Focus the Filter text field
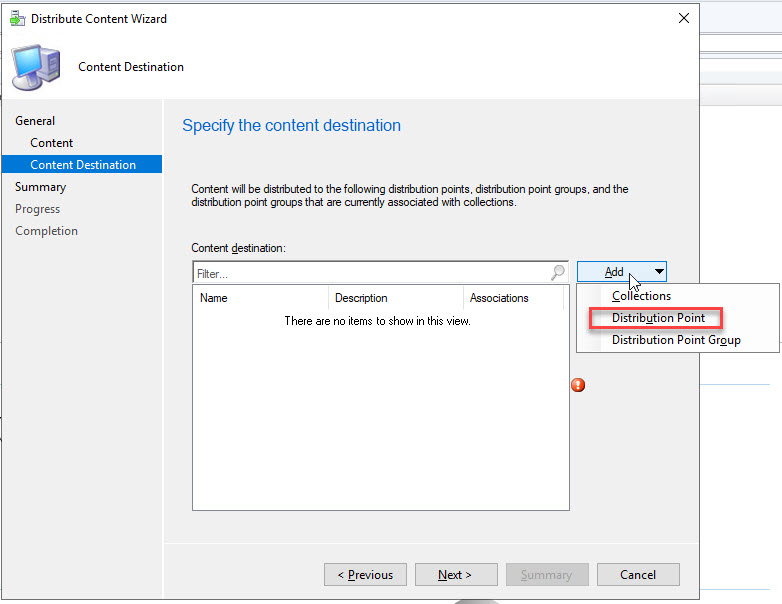 370,273
